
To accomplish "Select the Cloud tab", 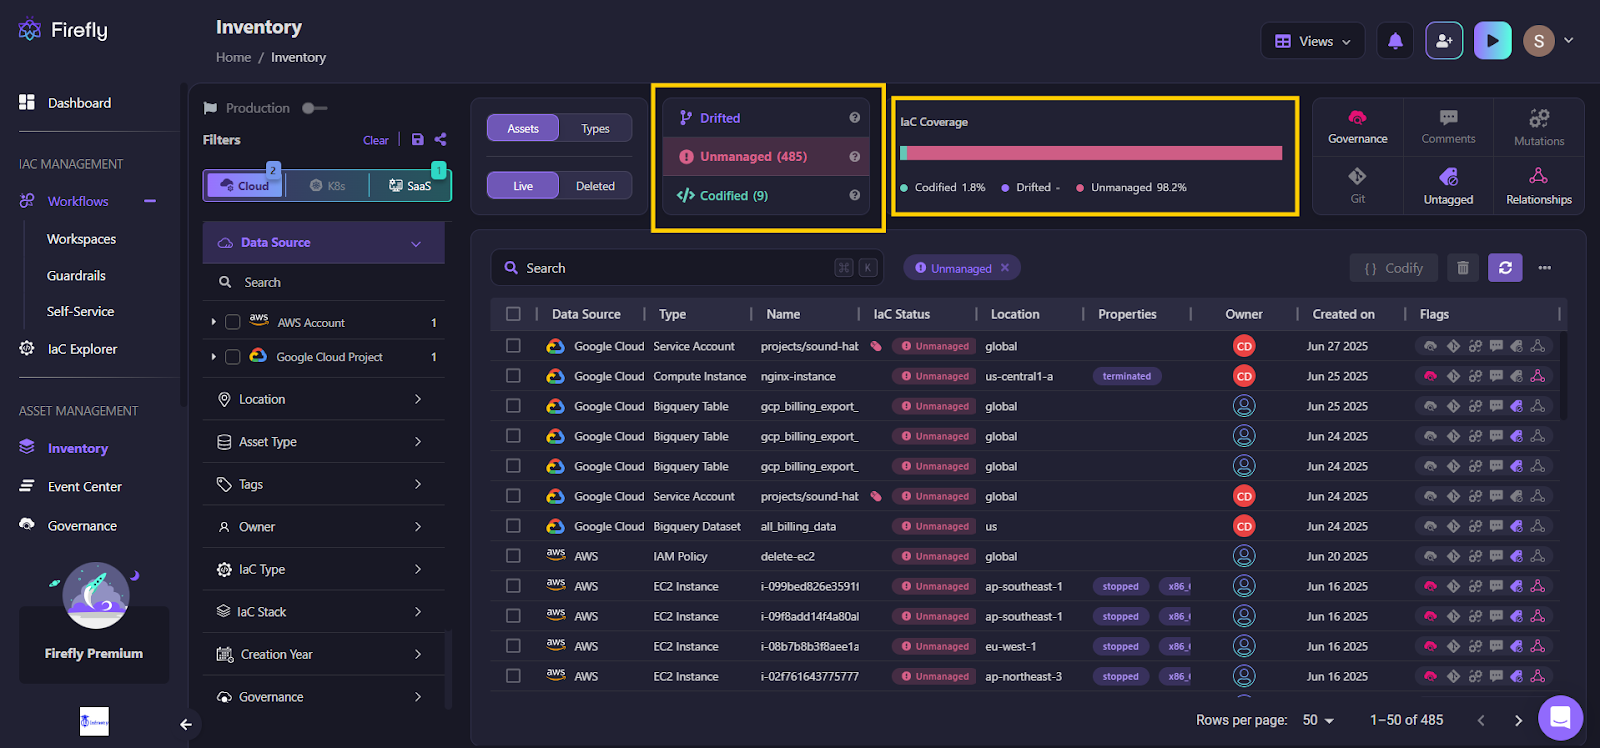I will [x=245, y=185].
